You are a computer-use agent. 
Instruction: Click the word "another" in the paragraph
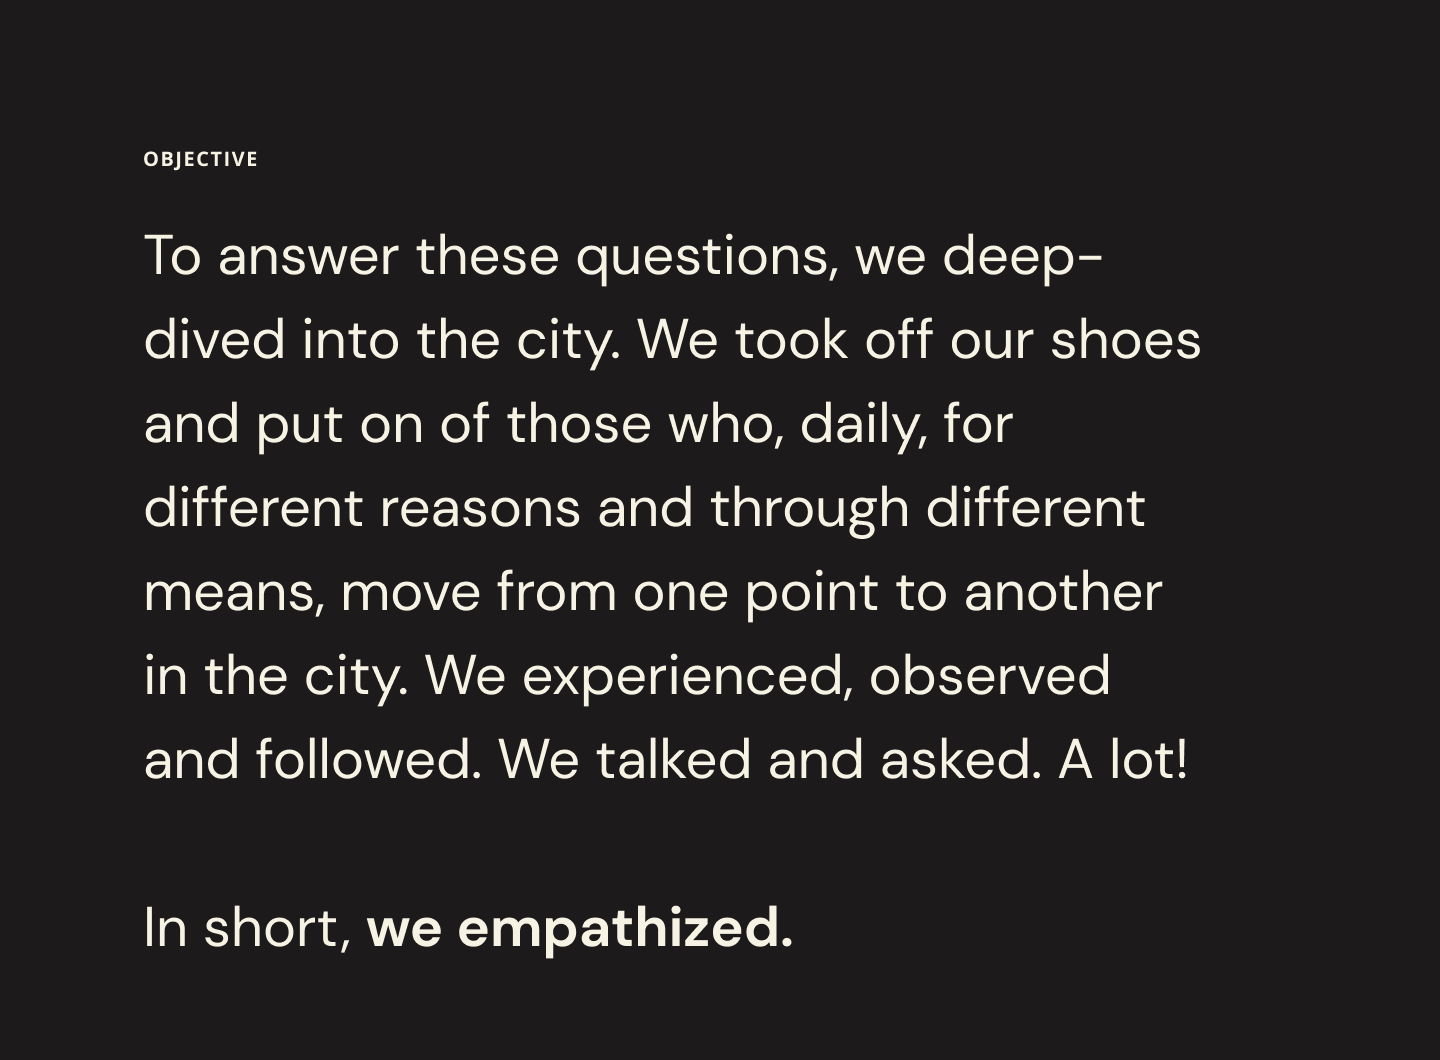coord(1062,592)
